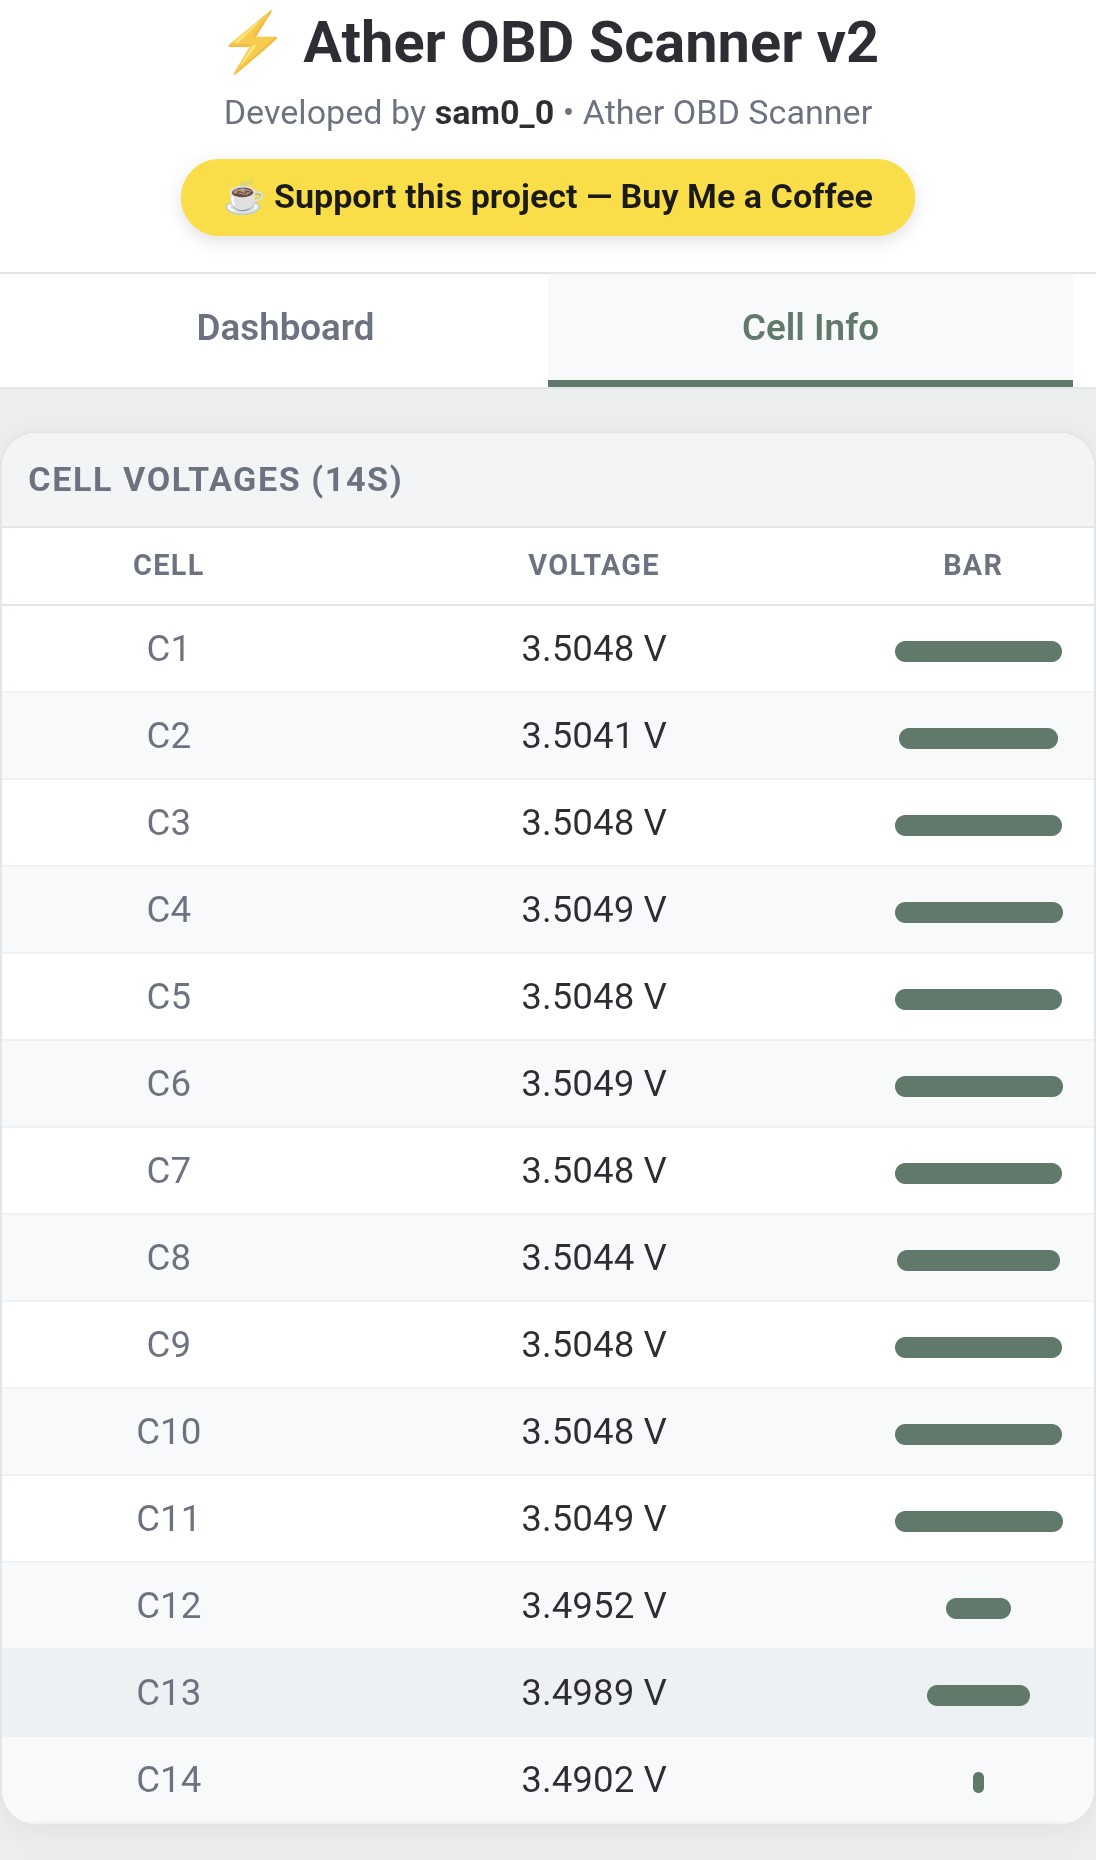The width and height of the screenshot is (1096, 1860).
Task: Click the C9 voltage bar
Action: click(x=978, y=1348)
